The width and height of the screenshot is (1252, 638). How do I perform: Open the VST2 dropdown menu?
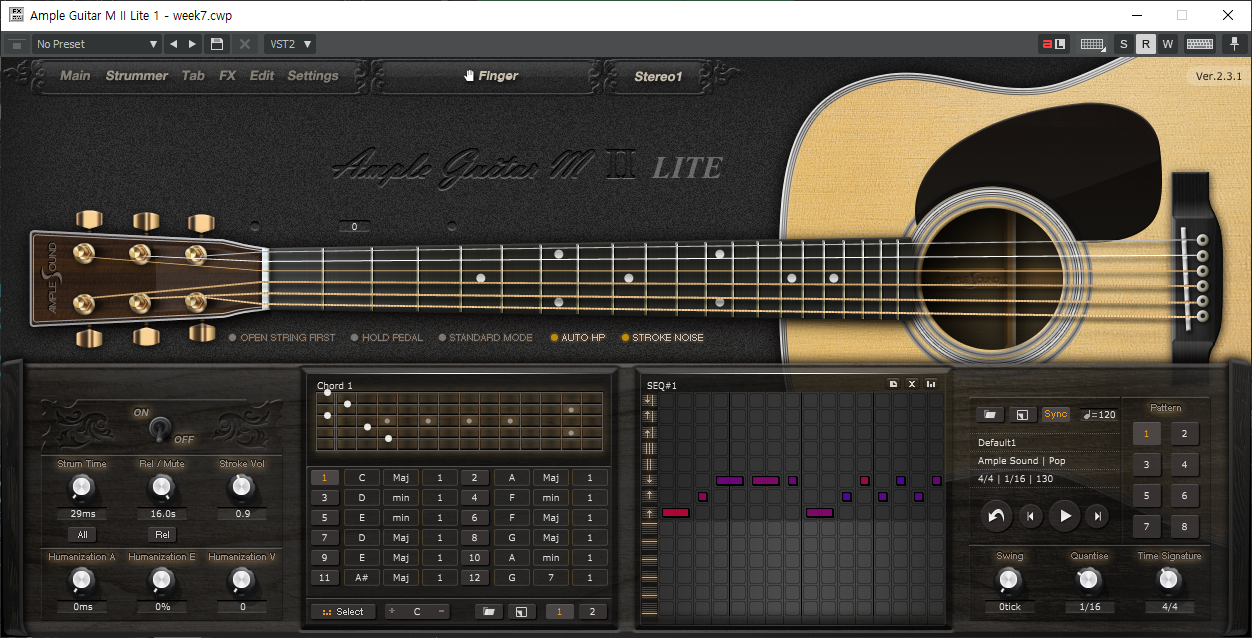pyautogui.click(x=290, y=44)
